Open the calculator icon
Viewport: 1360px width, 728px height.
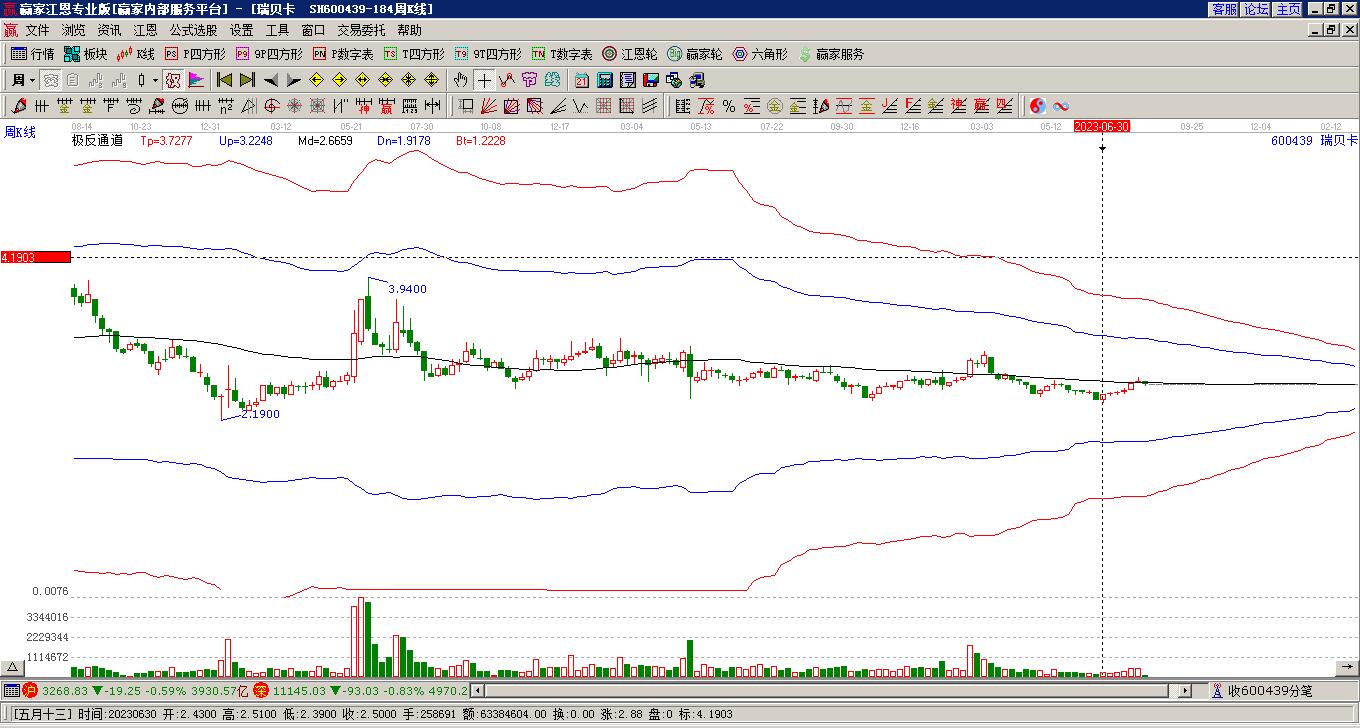click(605, 80)
